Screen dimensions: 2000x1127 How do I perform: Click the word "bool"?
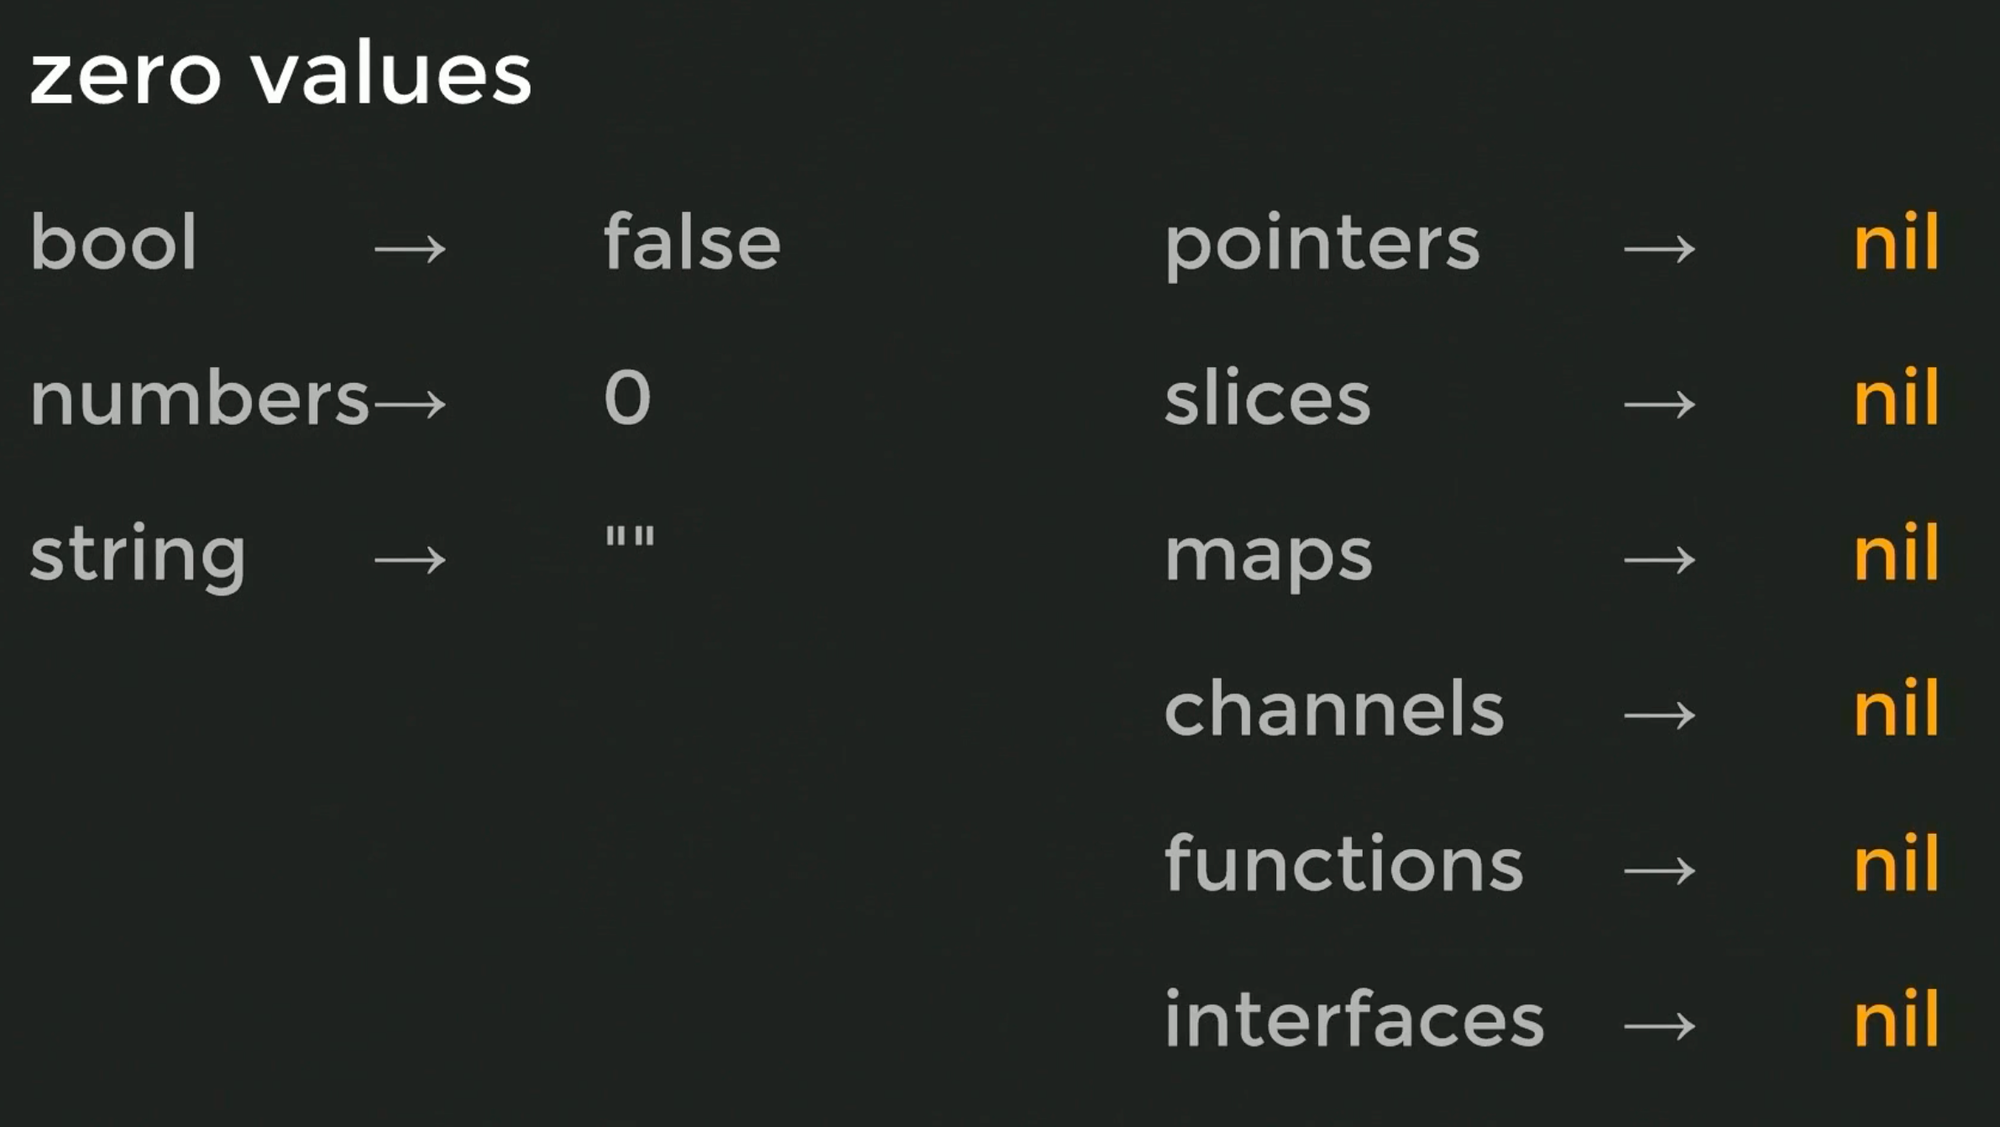(x=114, y=243)
